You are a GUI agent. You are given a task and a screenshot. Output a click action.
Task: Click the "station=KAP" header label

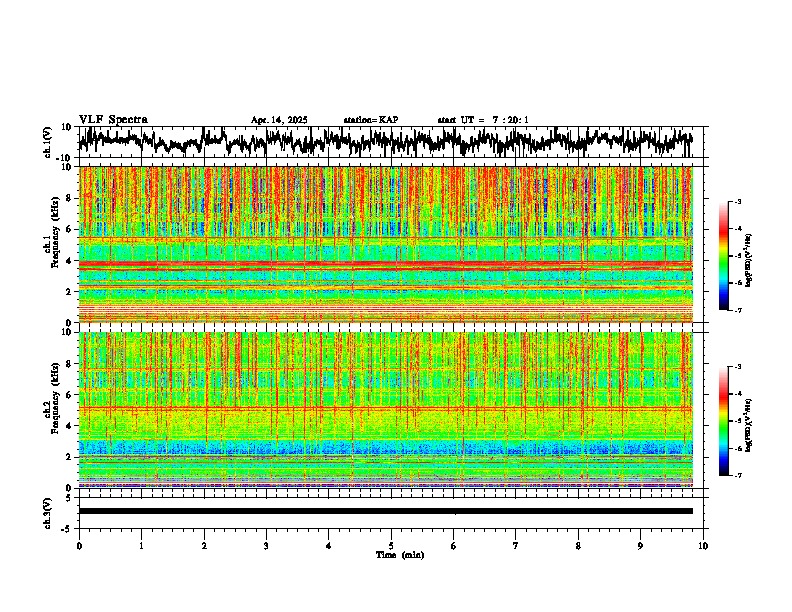(x=371, y=120)
